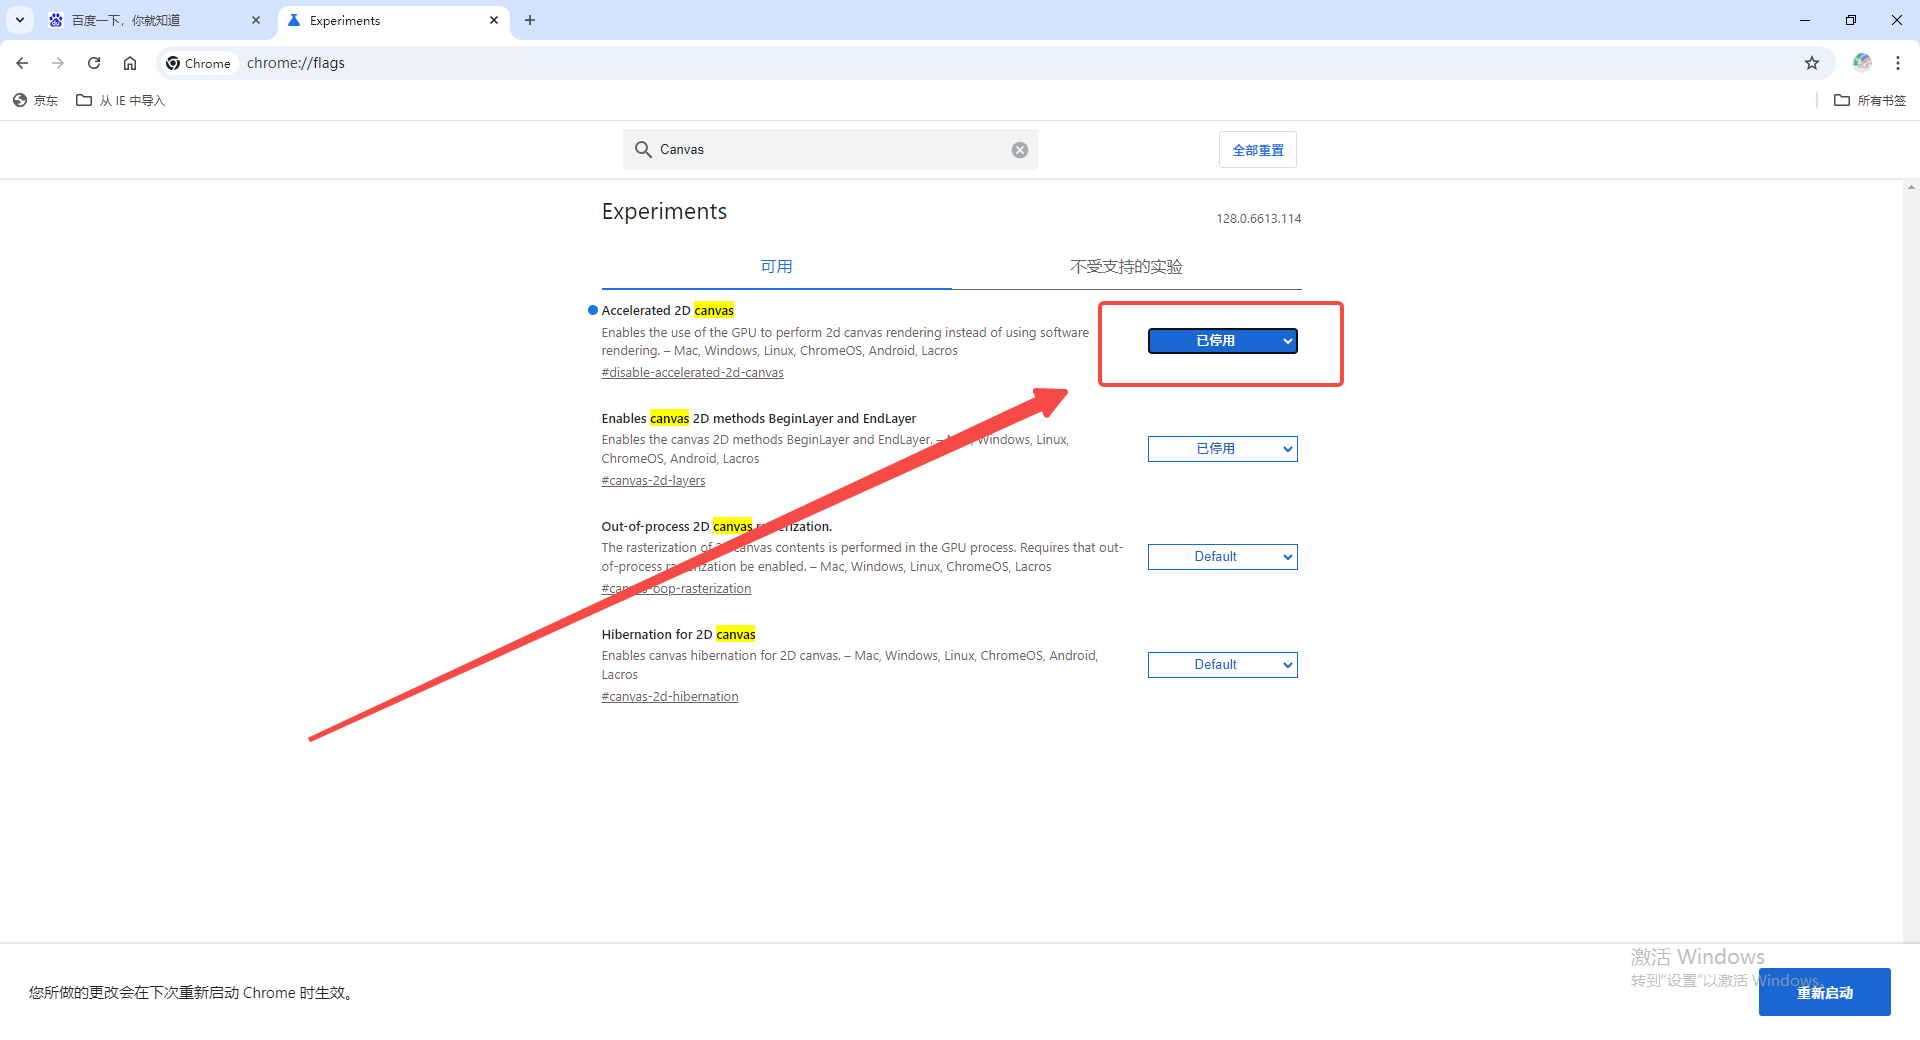Close the Experiments tab
This screenshot has width=1920, height=1040.
494,20
